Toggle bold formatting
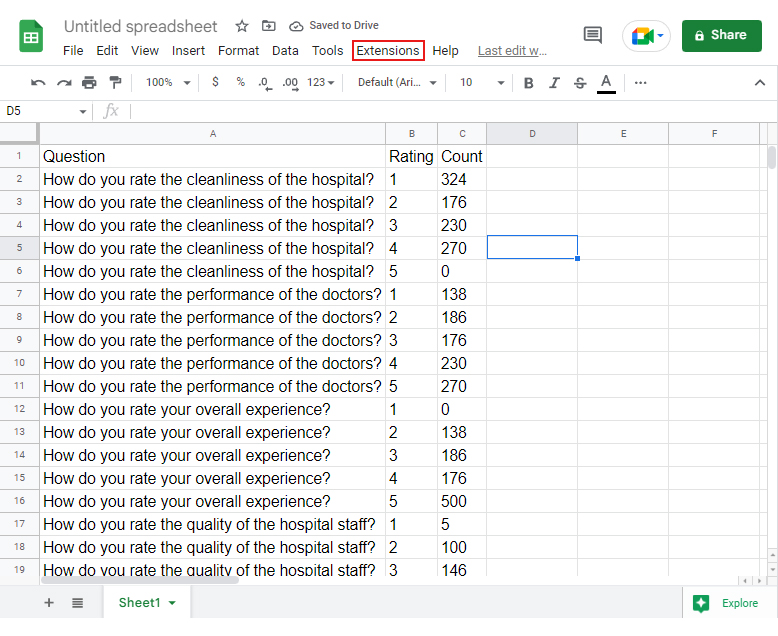 (x=528, y=83)
